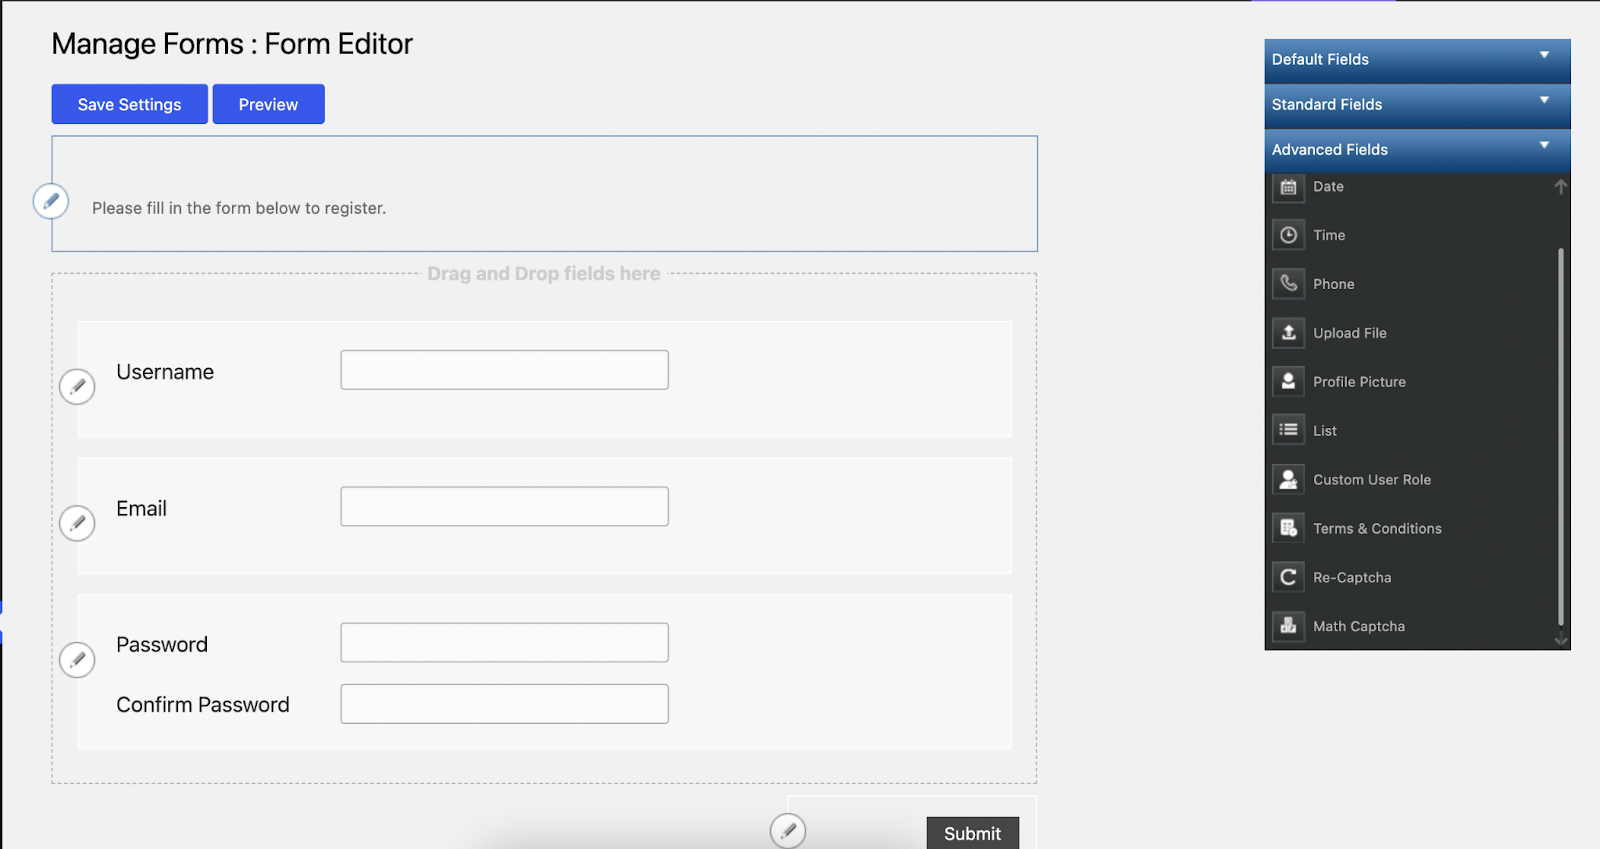The image size is (1600, 849).
Task: Select the Custom User Role icon
Action: coord(1288,479)
